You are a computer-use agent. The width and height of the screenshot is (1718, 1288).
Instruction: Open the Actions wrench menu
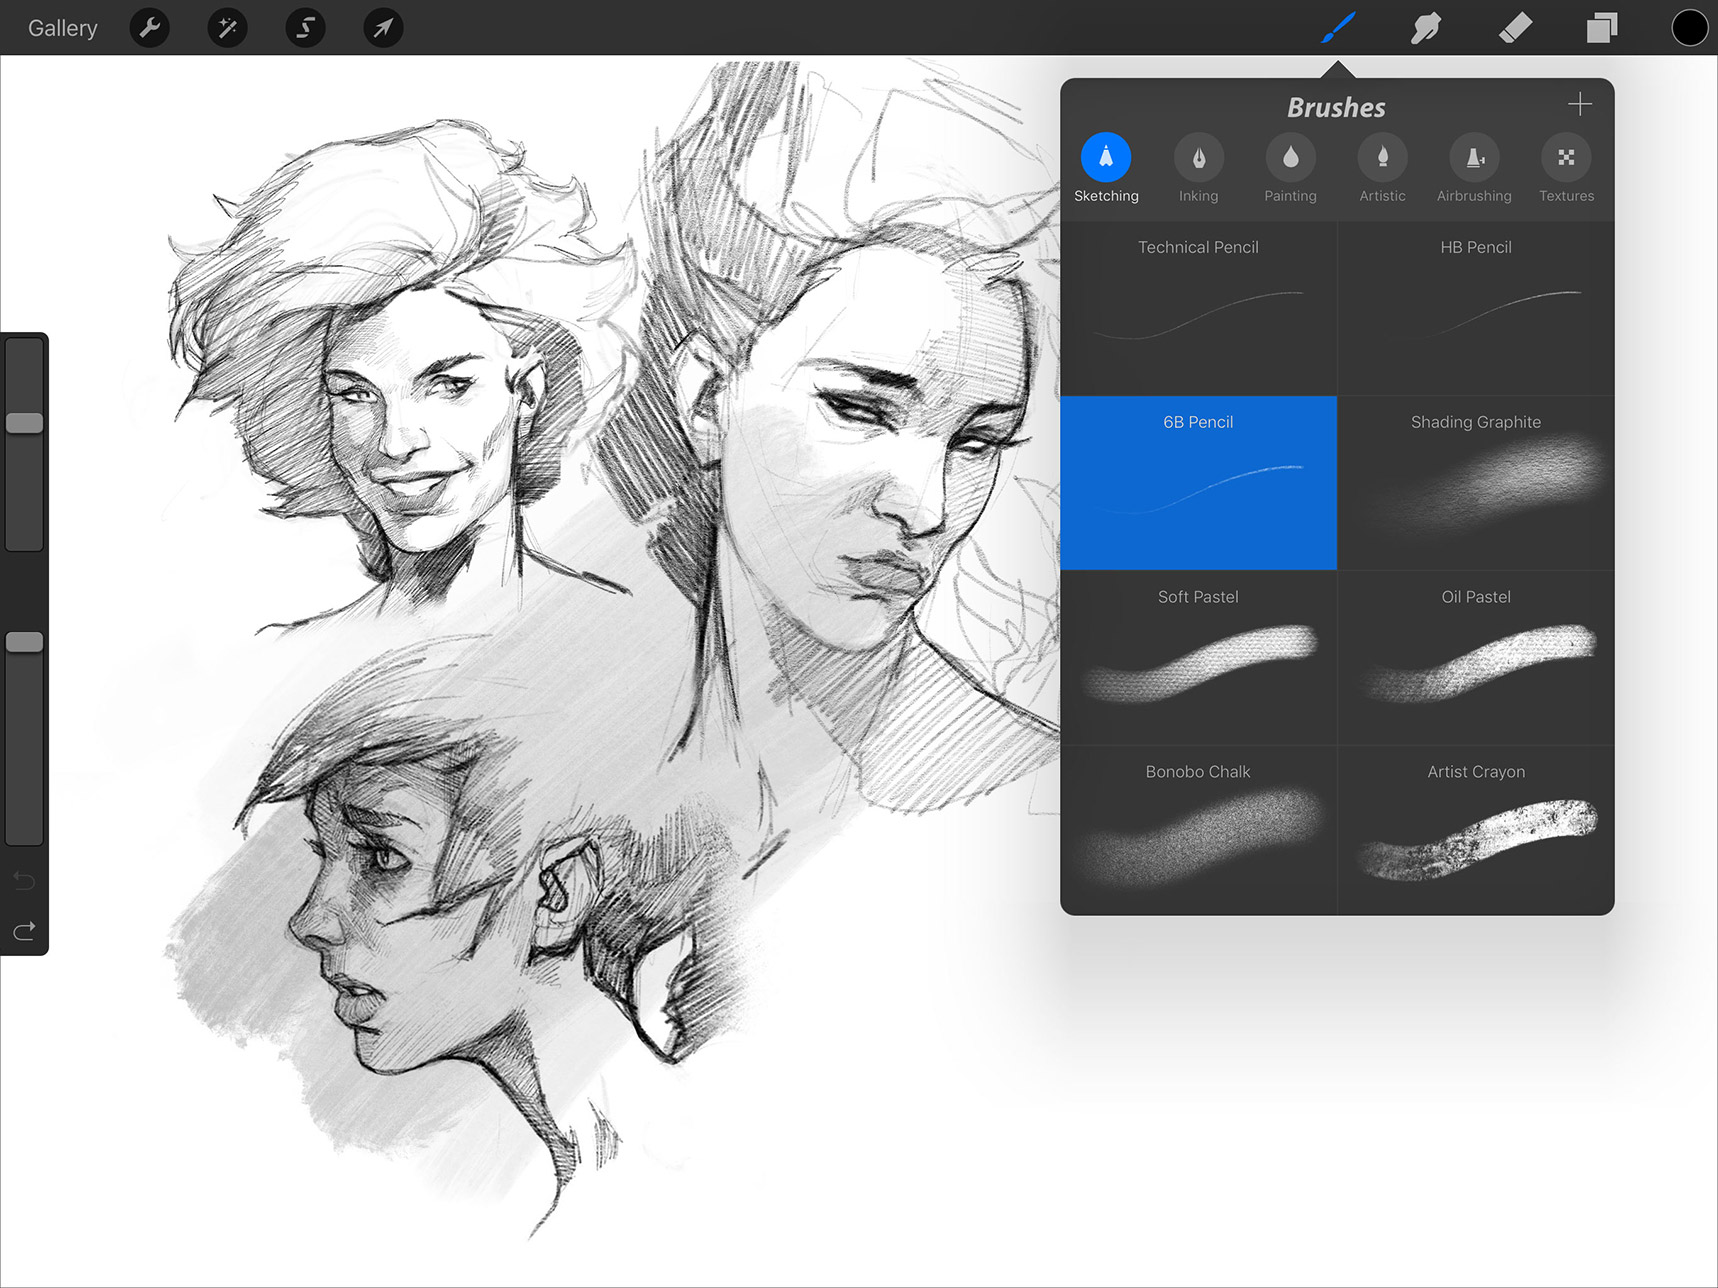[x=149, y=28]
